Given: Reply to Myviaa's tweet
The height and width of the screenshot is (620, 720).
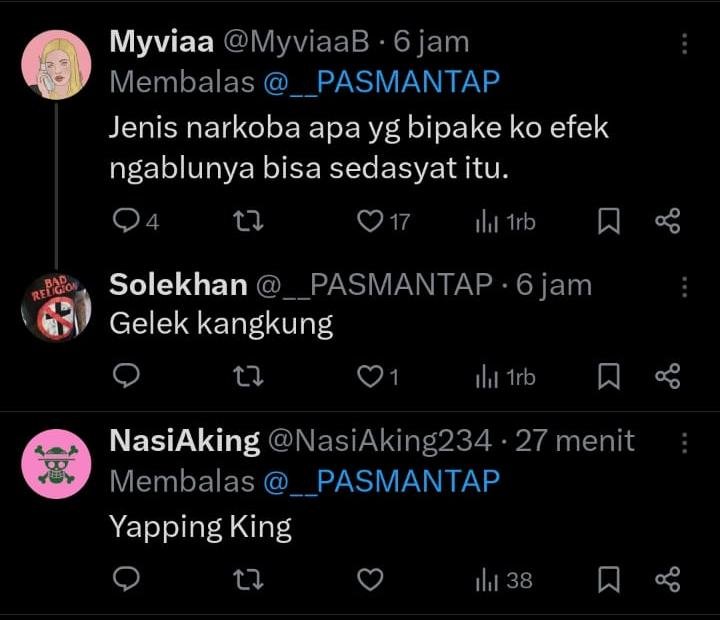Looking at the screenshot, I should pyautogui.click(x=126, y=222).
